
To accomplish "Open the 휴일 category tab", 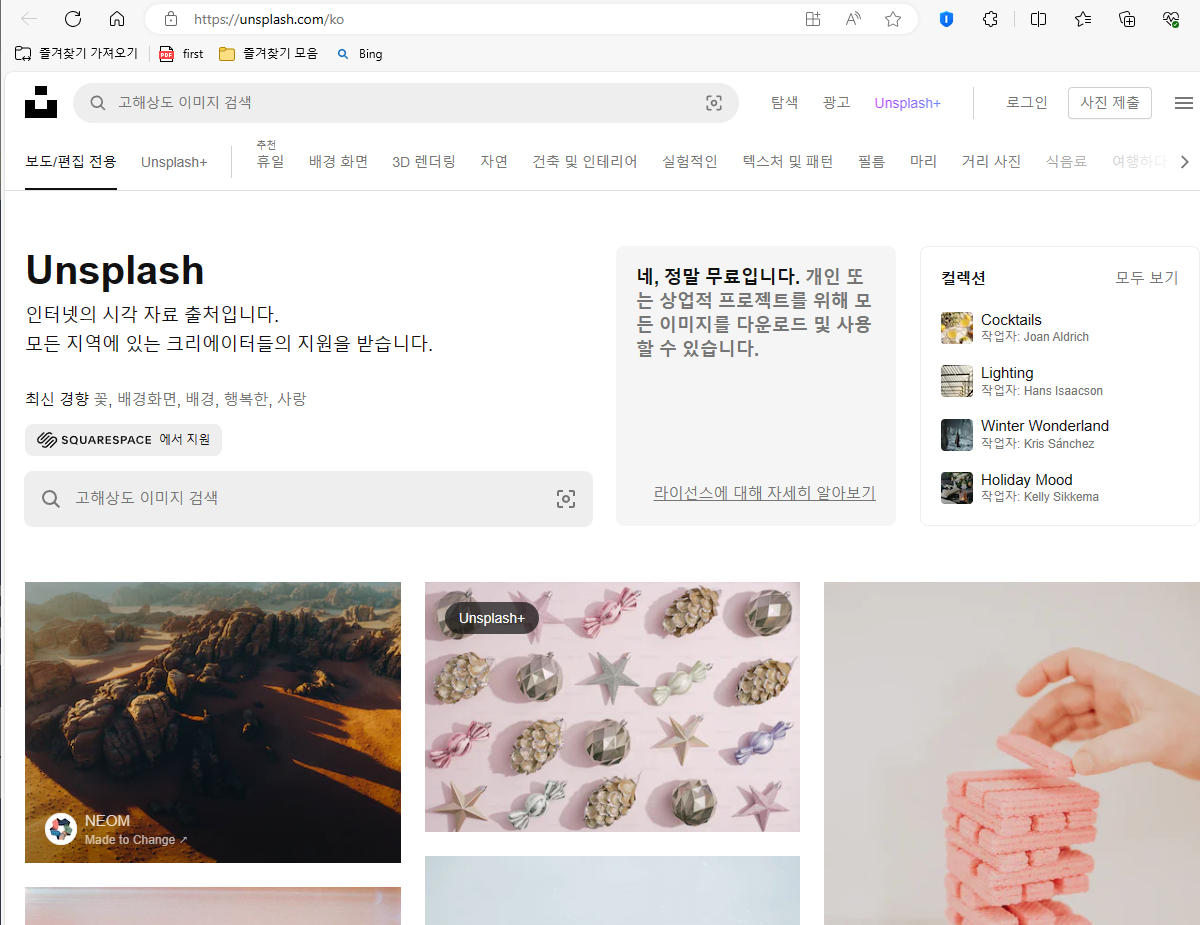I will pyautogui.click(x=270, y=162).
